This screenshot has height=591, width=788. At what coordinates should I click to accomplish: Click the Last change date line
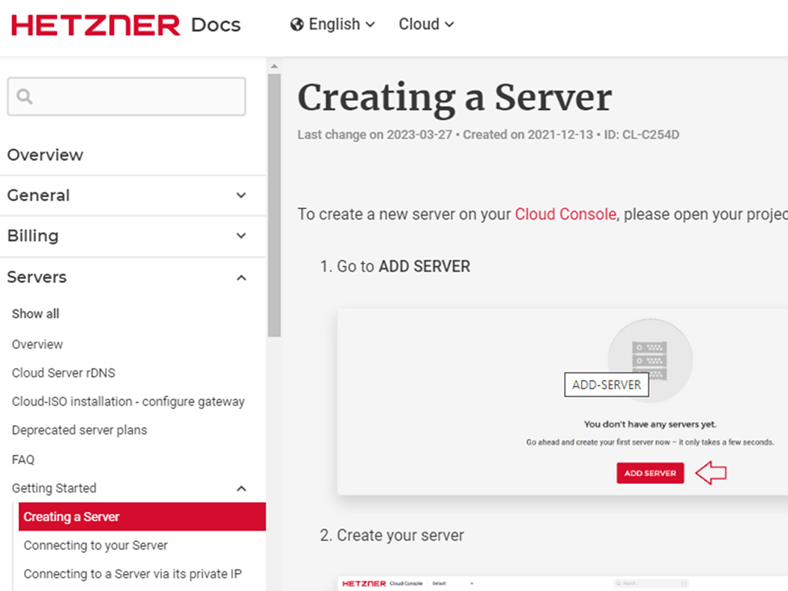coord(488,135)
